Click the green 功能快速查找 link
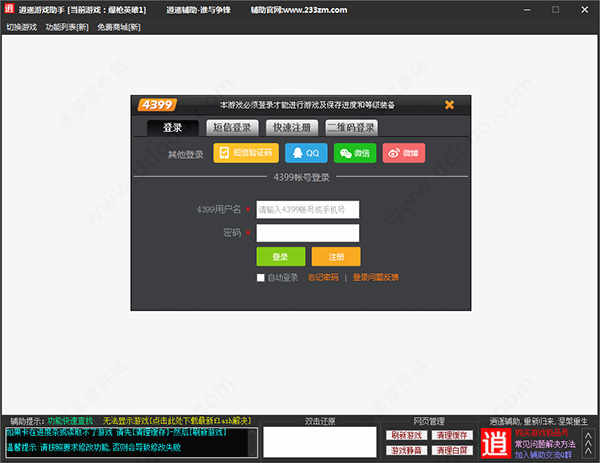 tap(70, 421)
